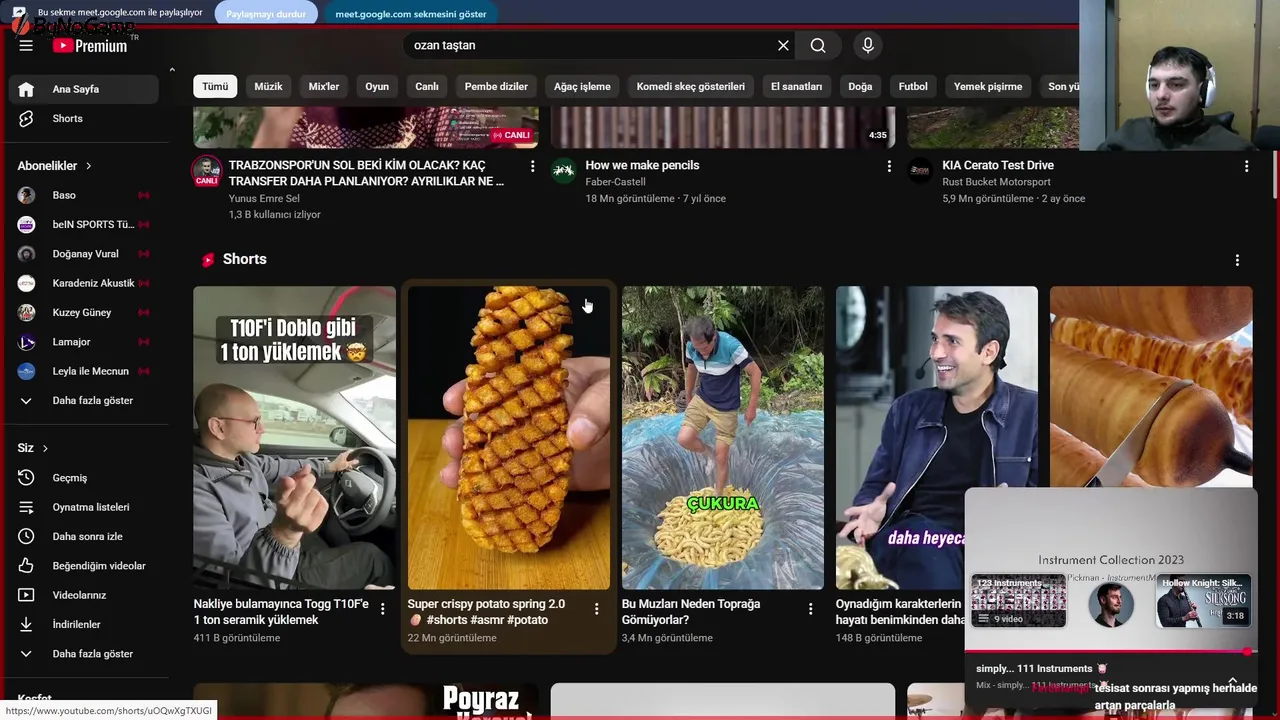
Task: Open beIN SPORTS subscription channel
Action: tap(84, 224)
